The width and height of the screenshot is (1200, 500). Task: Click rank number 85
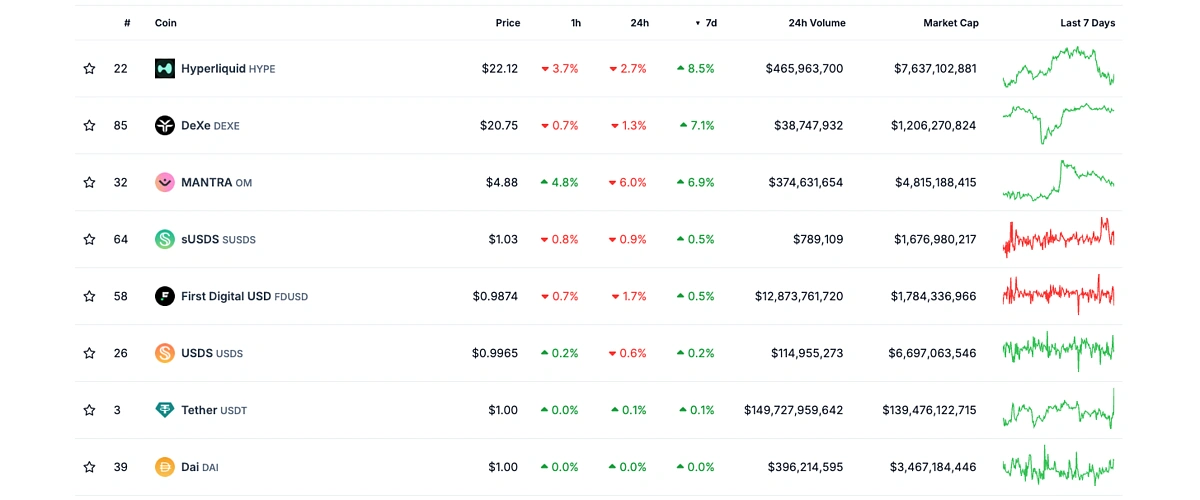121,126
